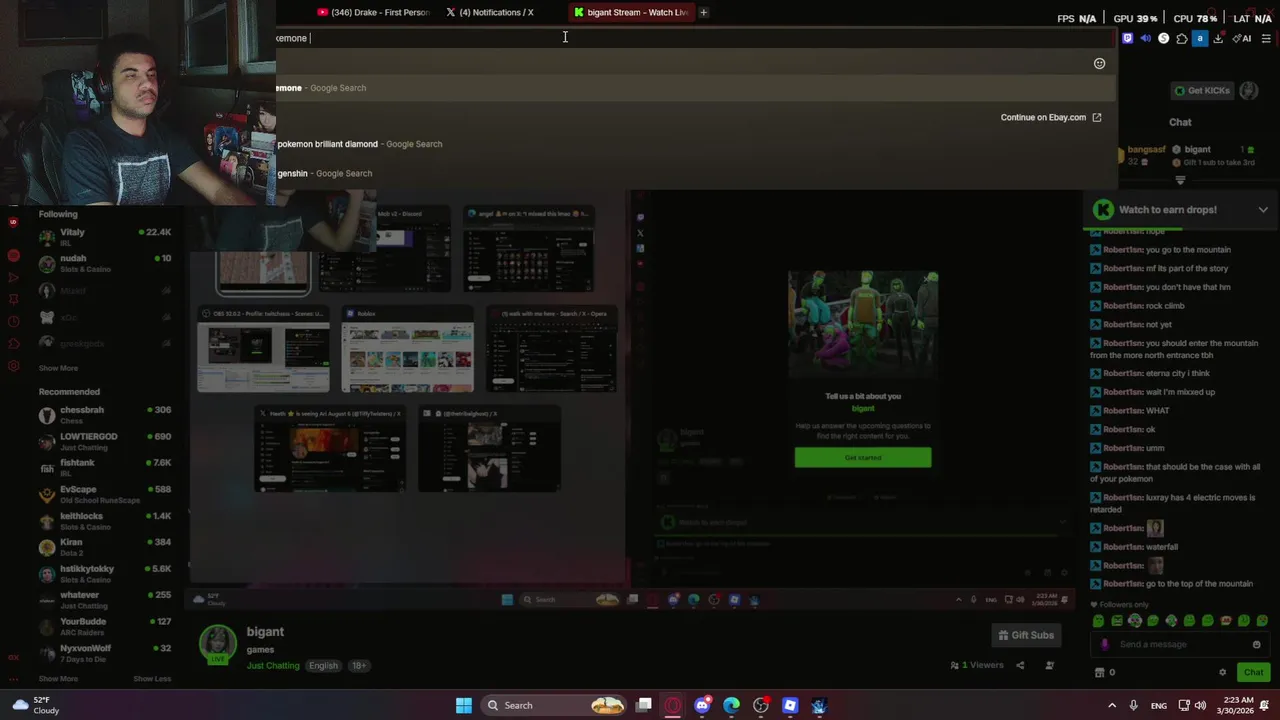Open YourBudde ARC Raiders channel
Image resolution: width=1280 pixels, height=720 pixels.
coord(105,626)
